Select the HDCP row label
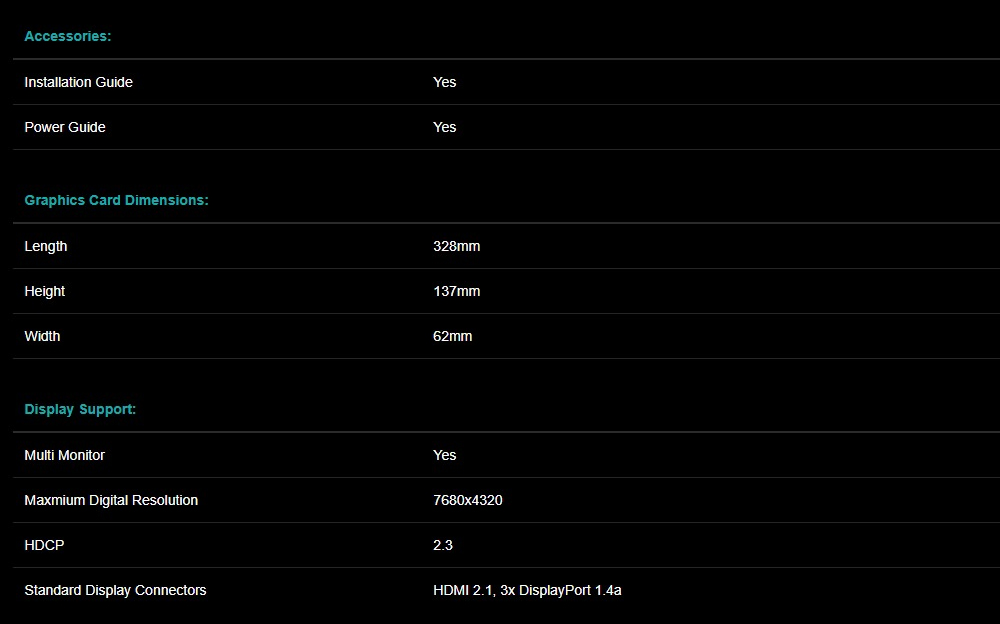The width and height of the screenshot is (1000, 624). coord(44,545)
